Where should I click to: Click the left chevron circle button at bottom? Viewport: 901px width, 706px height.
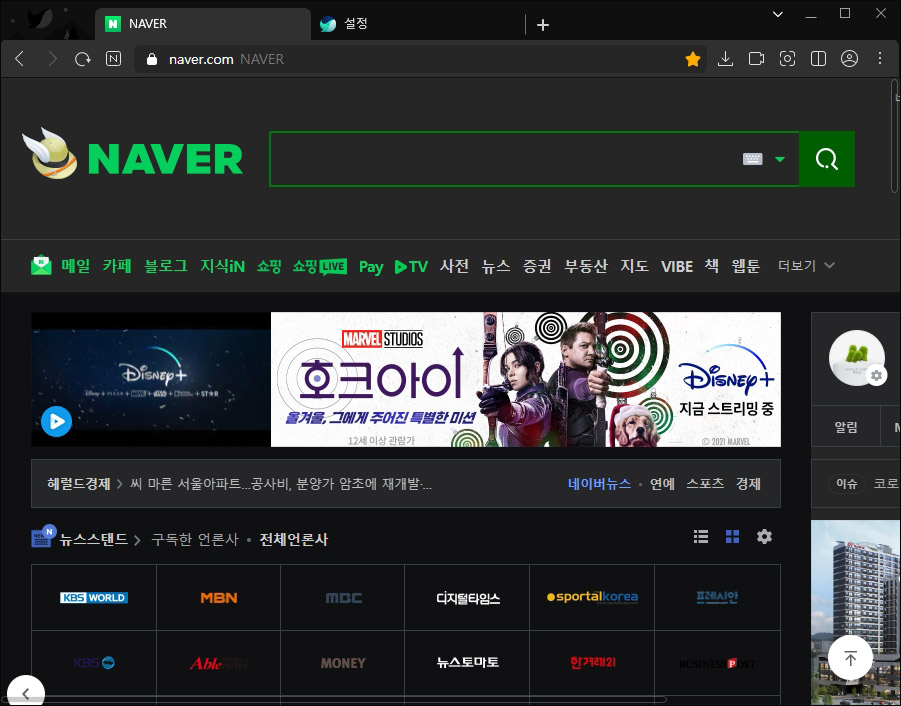(25, 693)
